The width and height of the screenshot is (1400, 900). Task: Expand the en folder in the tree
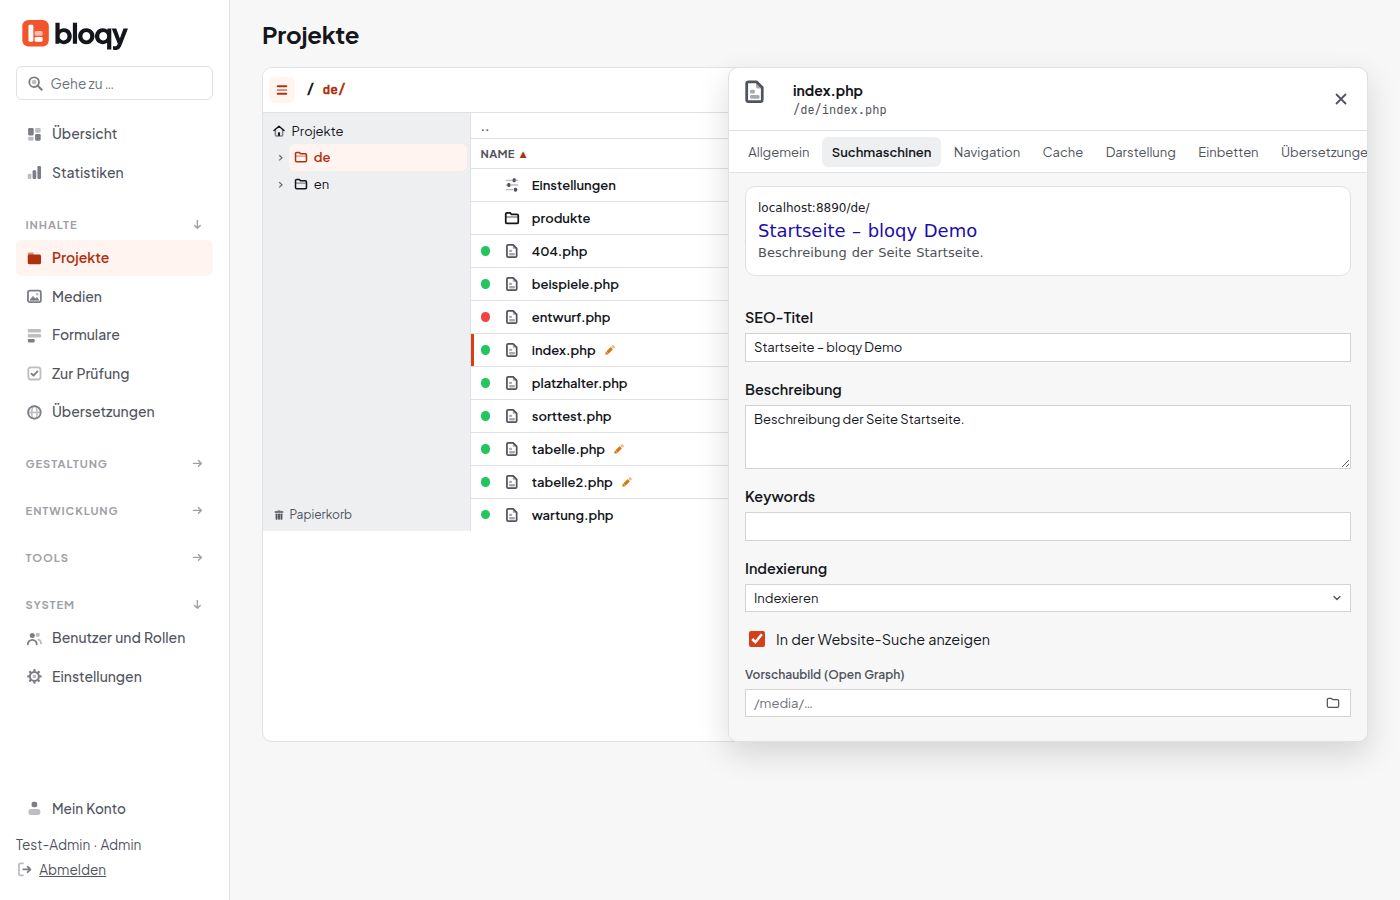point(280,185)
